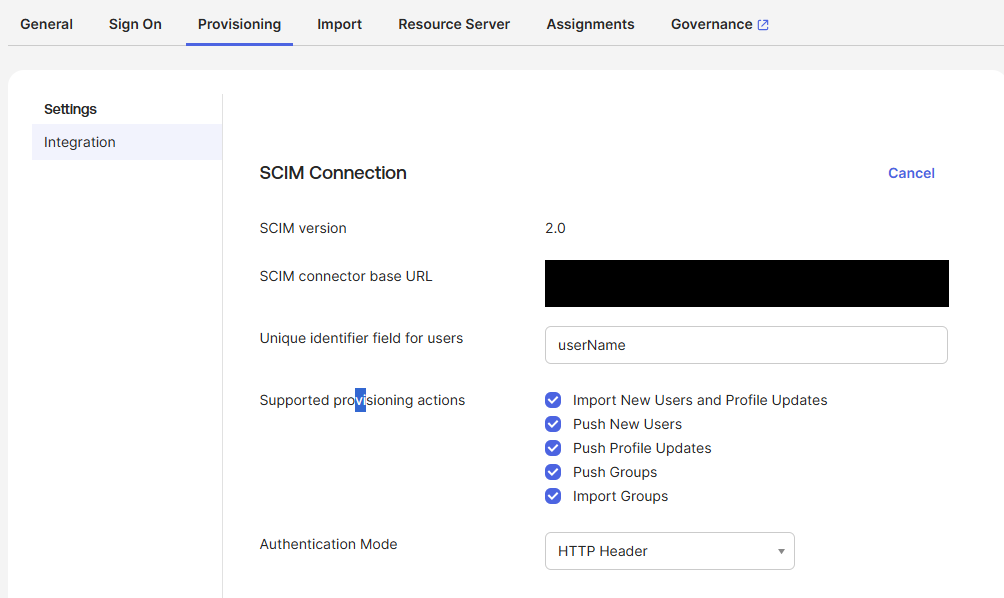Open the General tab
The width and height of the screenshot is (1004, 598).
pyautogui.click(x=46, y=24)
